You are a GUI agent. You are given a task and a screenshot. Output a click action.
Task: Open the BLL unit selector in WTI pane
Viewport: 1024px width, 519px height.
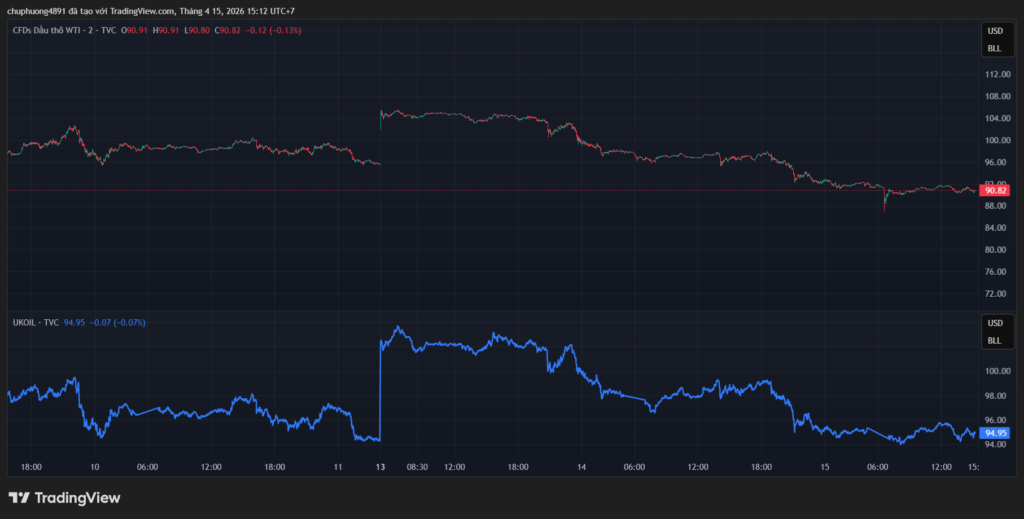[994, 47]
